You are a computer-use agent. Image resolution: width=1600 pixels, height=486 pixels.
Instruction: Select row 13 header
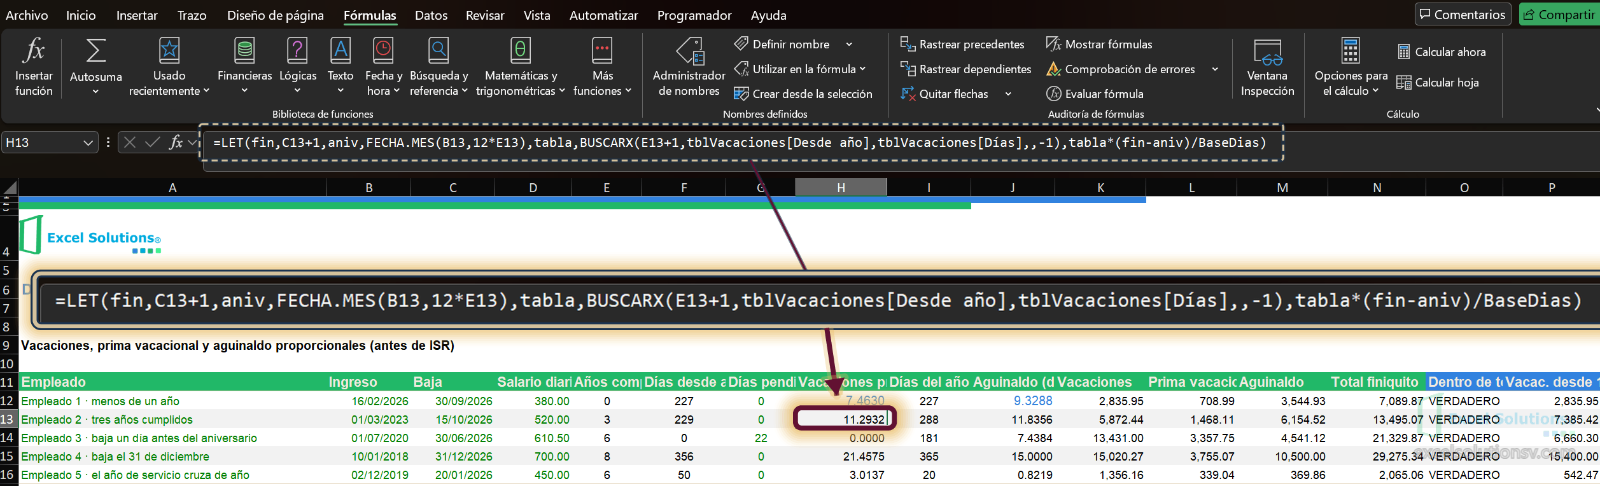tap(8, 420)
